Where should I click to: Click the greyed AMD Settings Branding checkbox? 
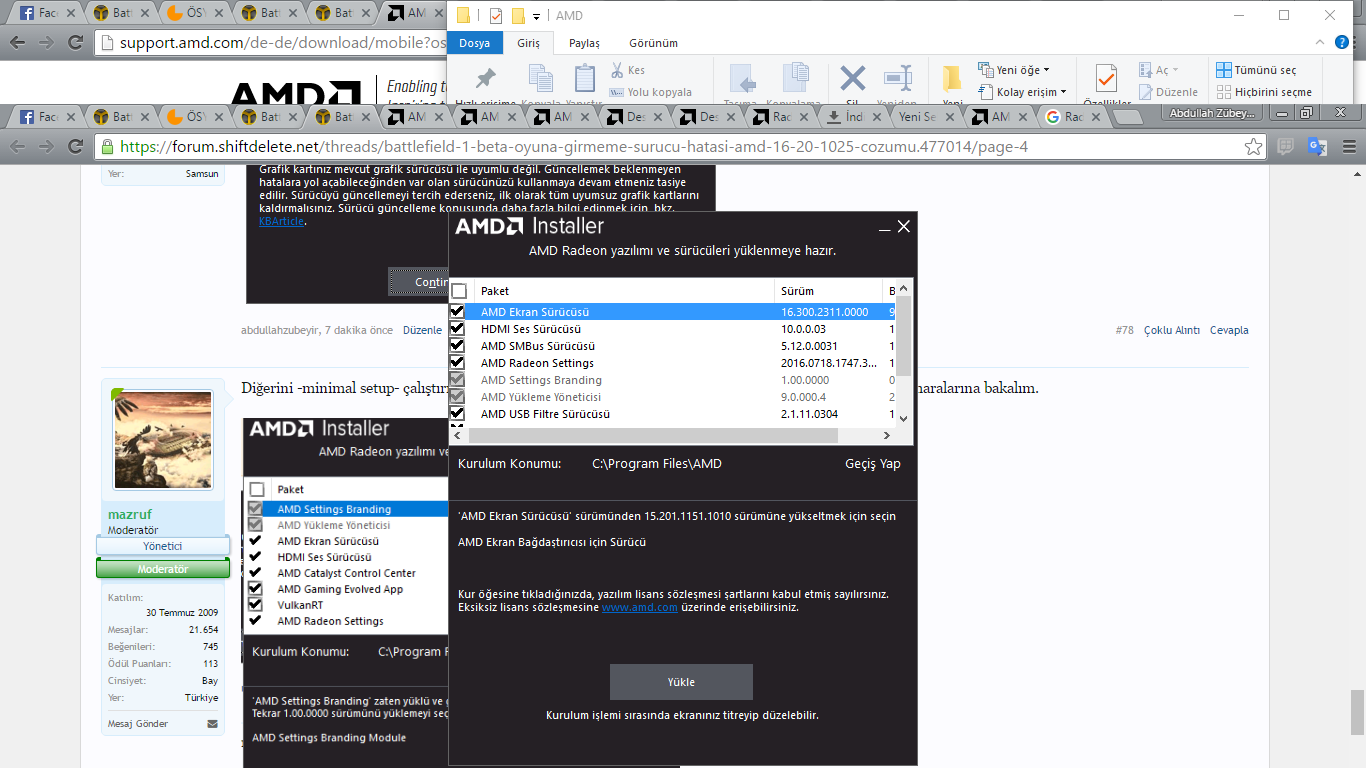click(458, 380)
